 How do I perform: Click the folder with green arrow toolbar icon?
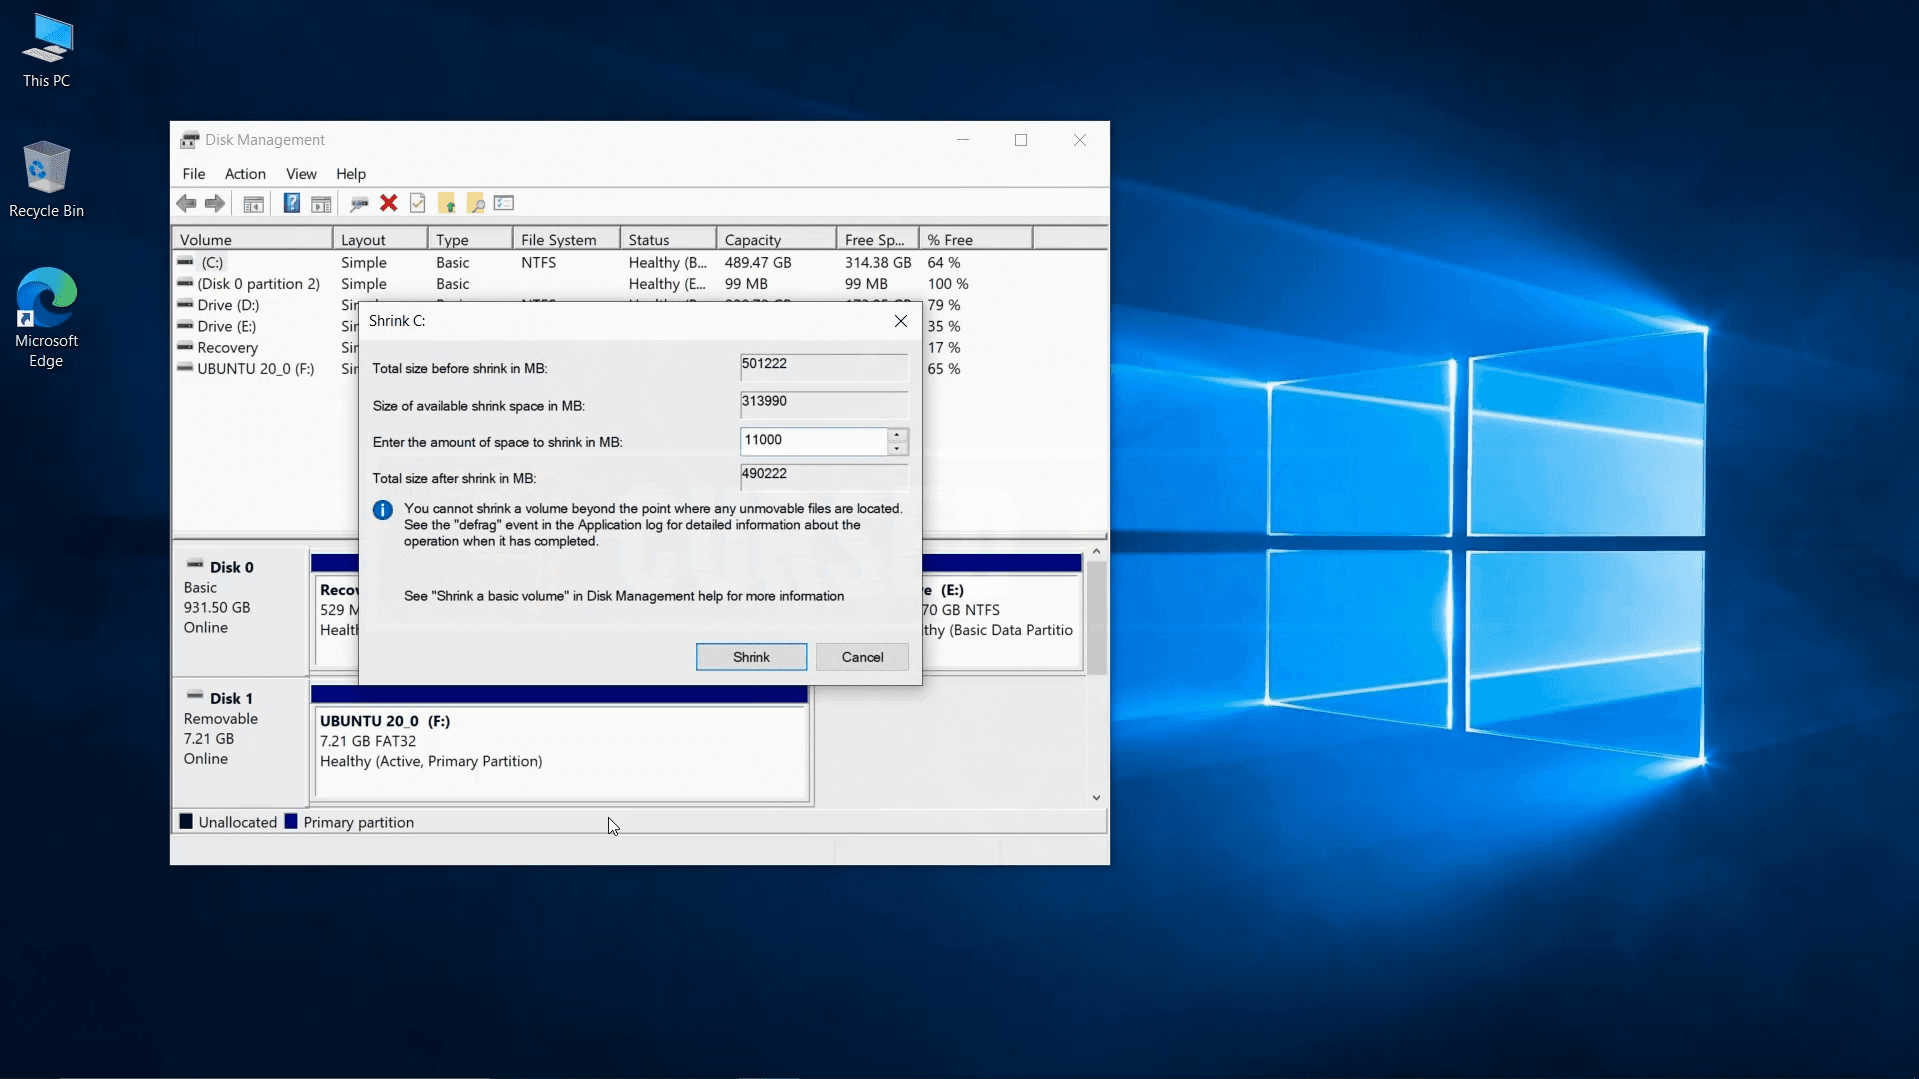447,204
